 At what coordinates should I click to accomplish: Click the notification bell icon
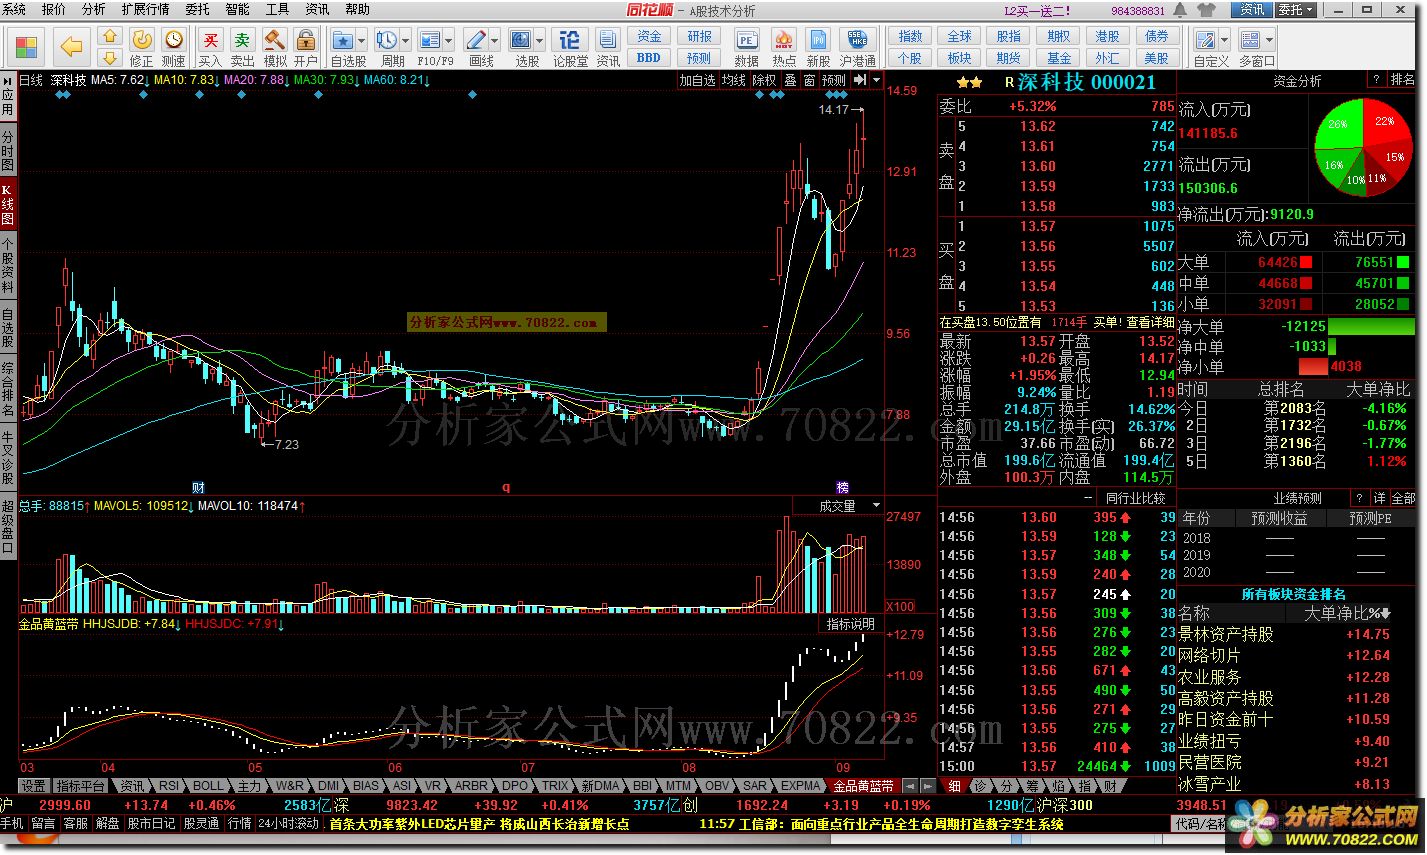click(1181, 10)
